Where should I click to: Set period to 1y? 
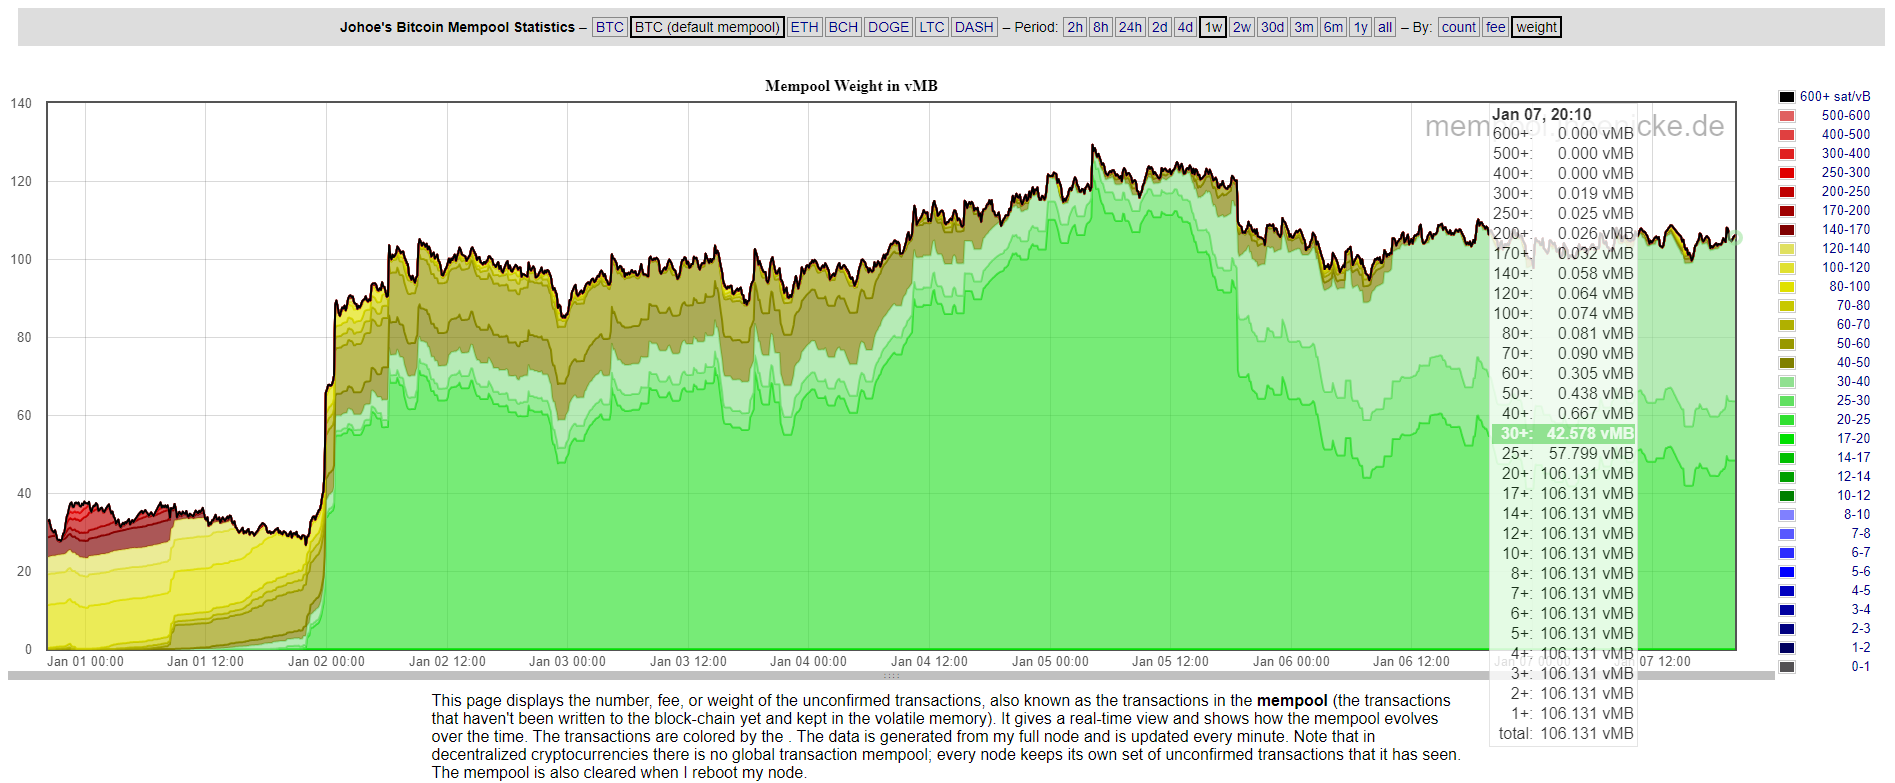(1360, 27)
